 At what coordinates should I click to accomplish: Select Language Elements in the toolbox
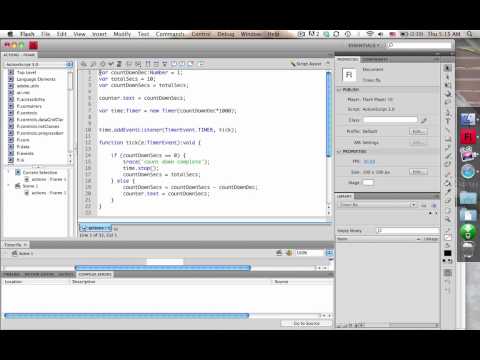36,79
